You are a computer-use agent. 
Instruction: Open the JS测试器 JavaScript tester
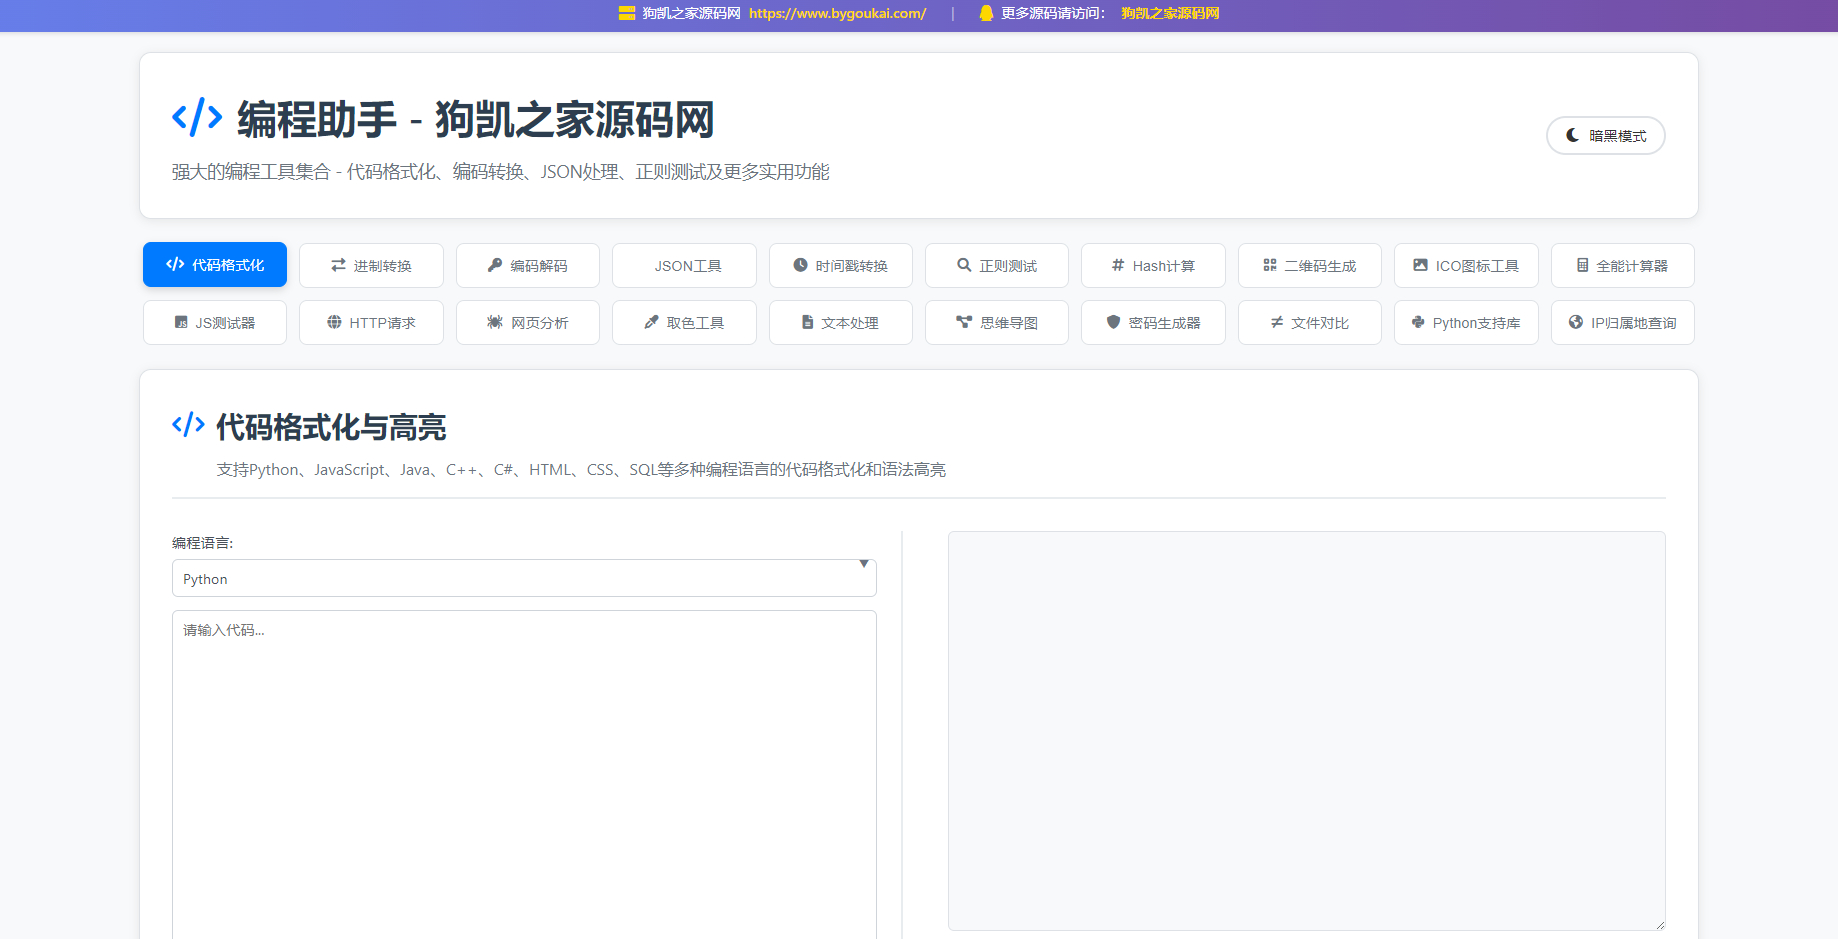pos(214,322)
